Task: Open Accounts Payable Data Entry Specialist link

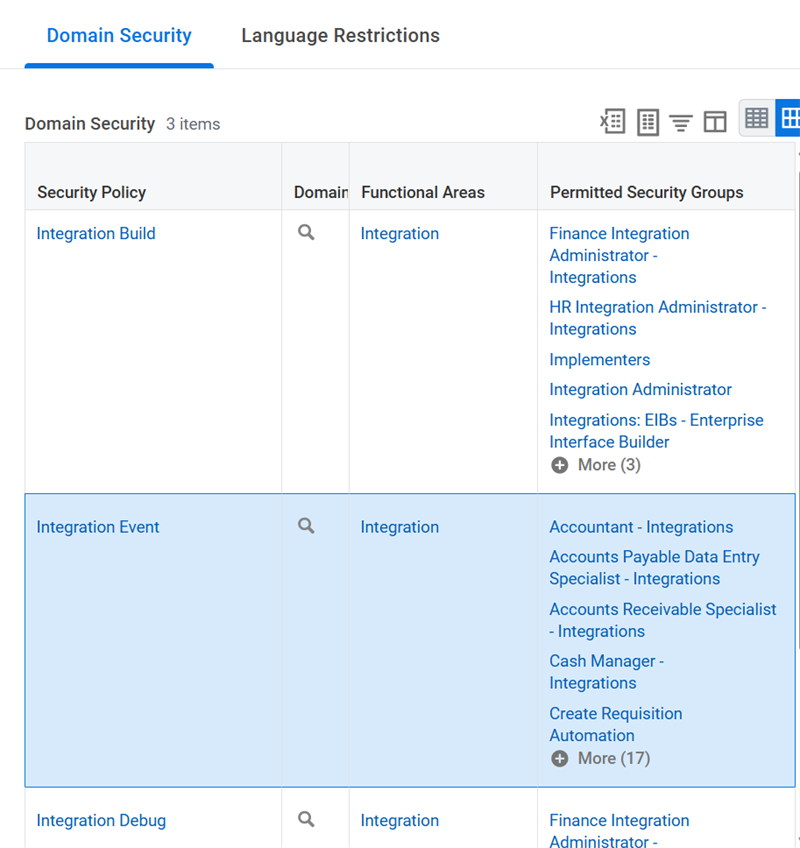Action: point(654,568)
